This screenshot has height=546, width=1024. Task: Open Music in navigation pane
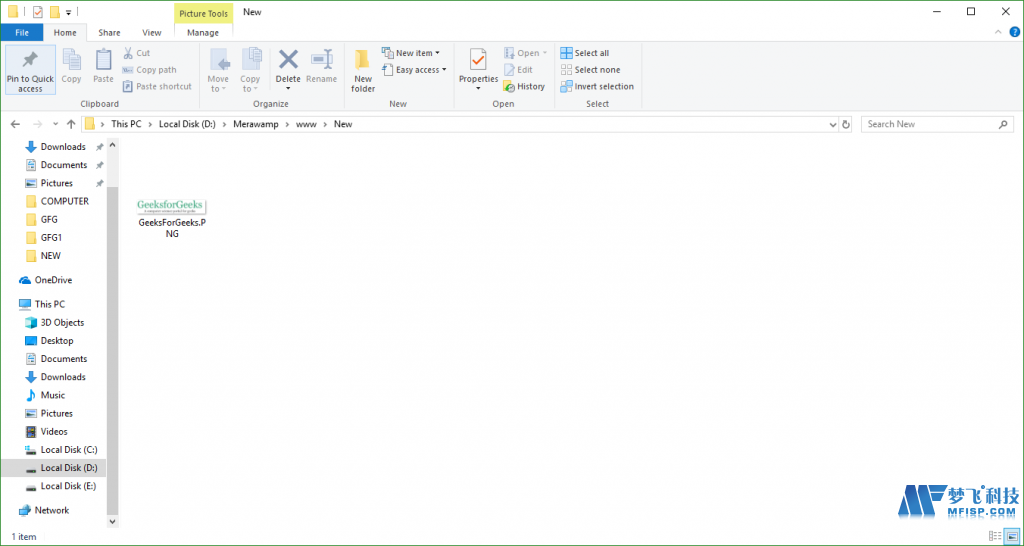(x=52, y=395)
